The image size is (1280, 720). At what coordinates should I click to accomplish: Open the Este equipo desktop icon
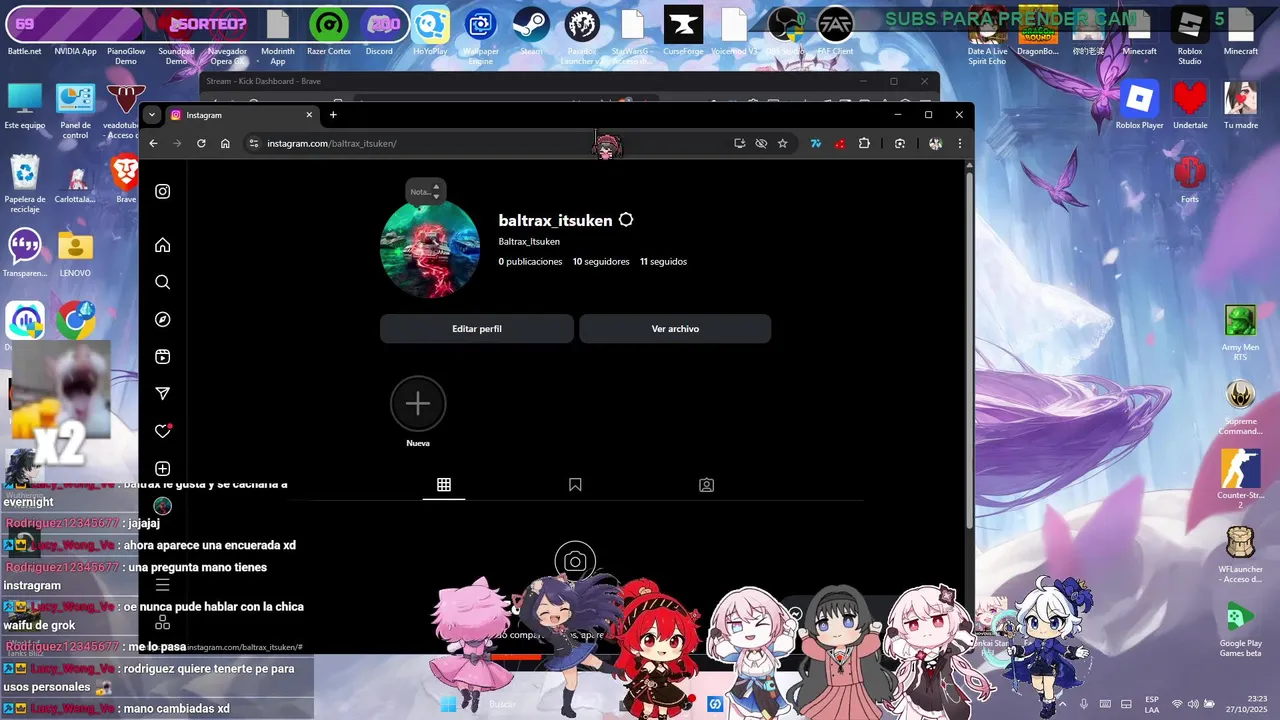[x=25, y=105]
